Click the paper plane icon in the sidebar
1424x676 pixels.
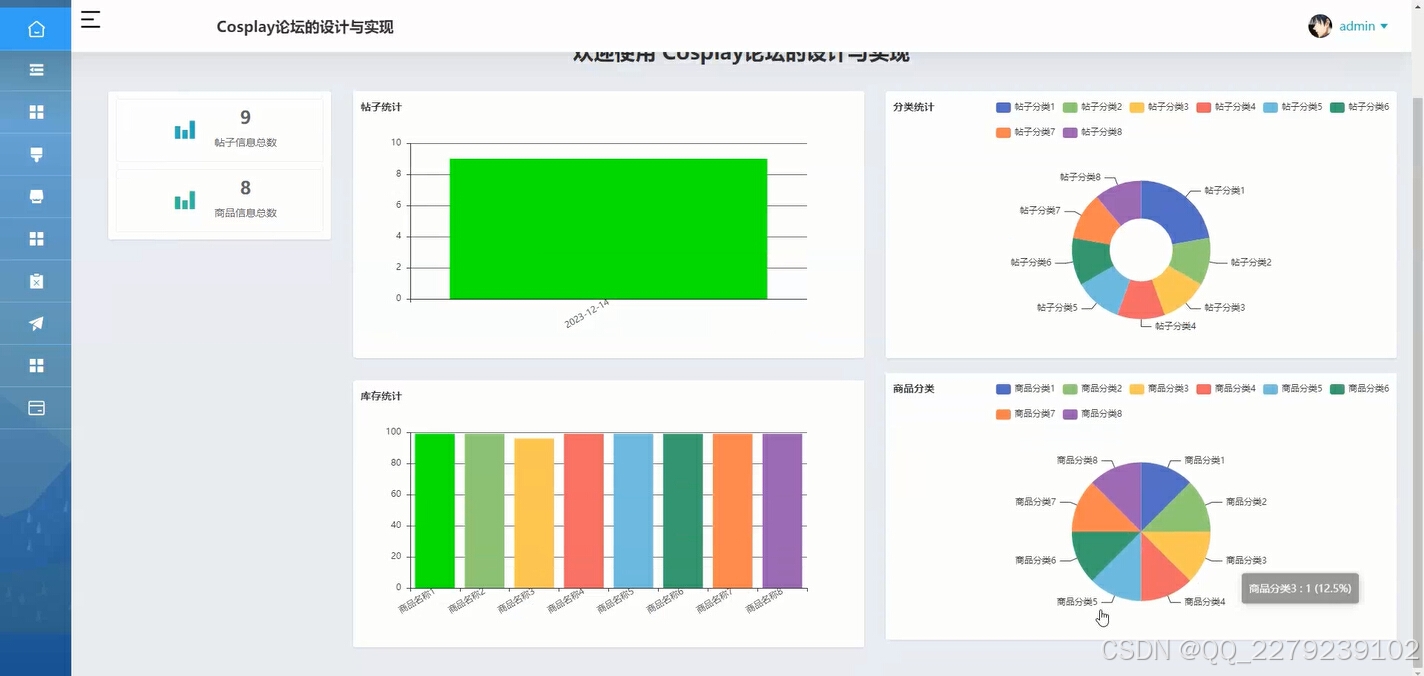tap(36, 322)
